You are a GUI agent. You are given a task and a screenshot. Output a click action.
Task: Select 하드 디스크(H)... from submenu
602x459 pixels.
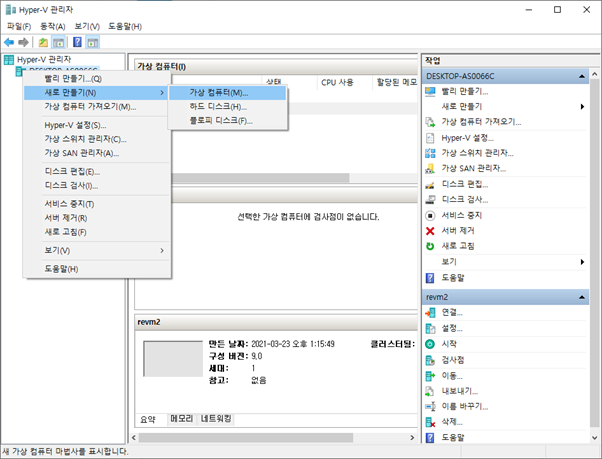[228, 107]
